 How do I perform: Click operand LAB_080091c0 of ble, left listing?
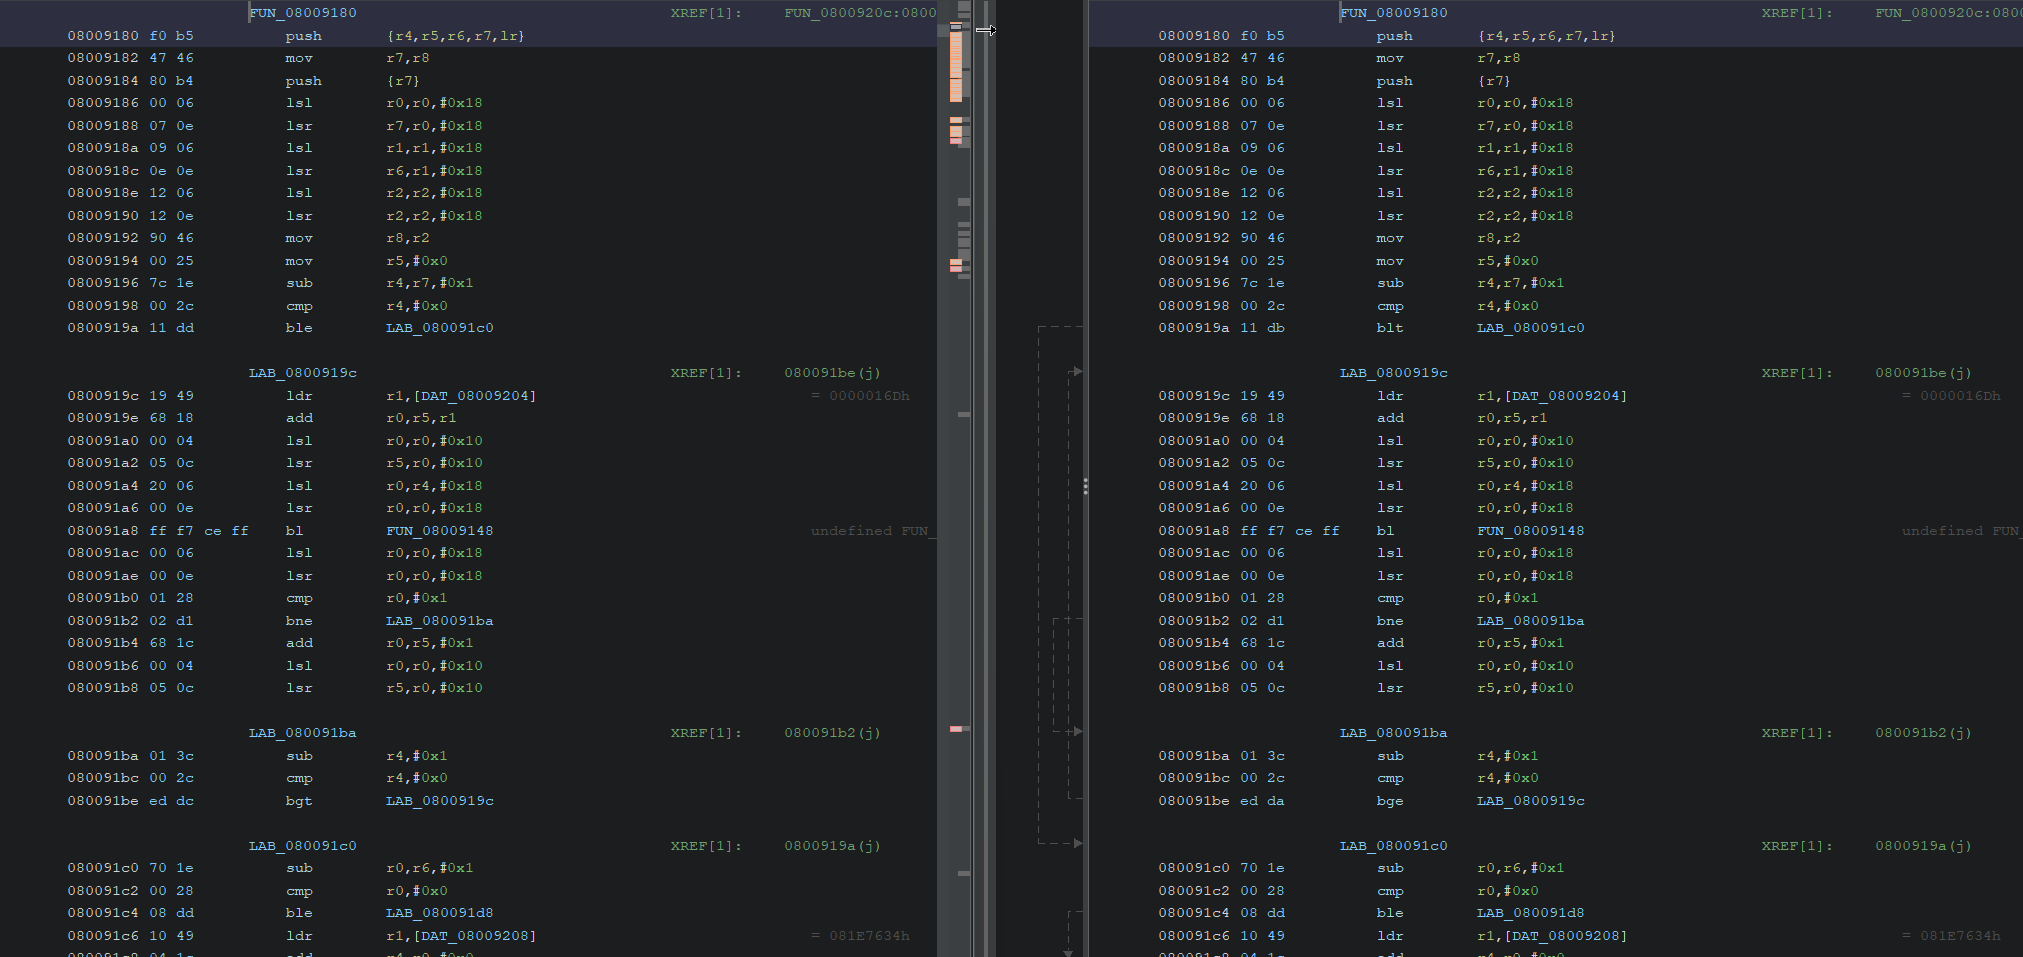tap(440, 328)
